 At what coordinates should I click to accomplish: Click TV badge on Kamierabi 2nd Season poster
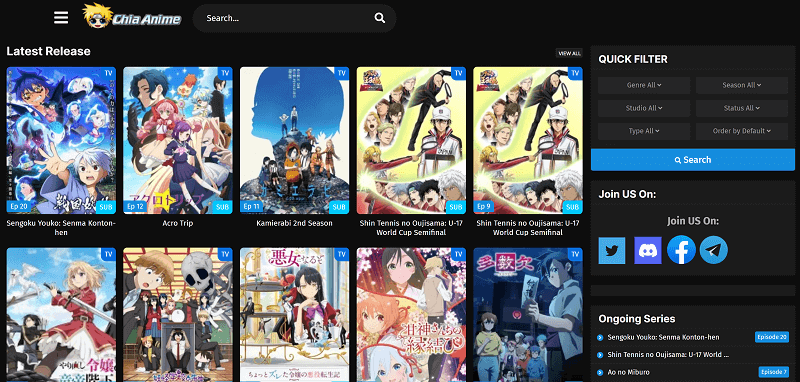(342, 73)
